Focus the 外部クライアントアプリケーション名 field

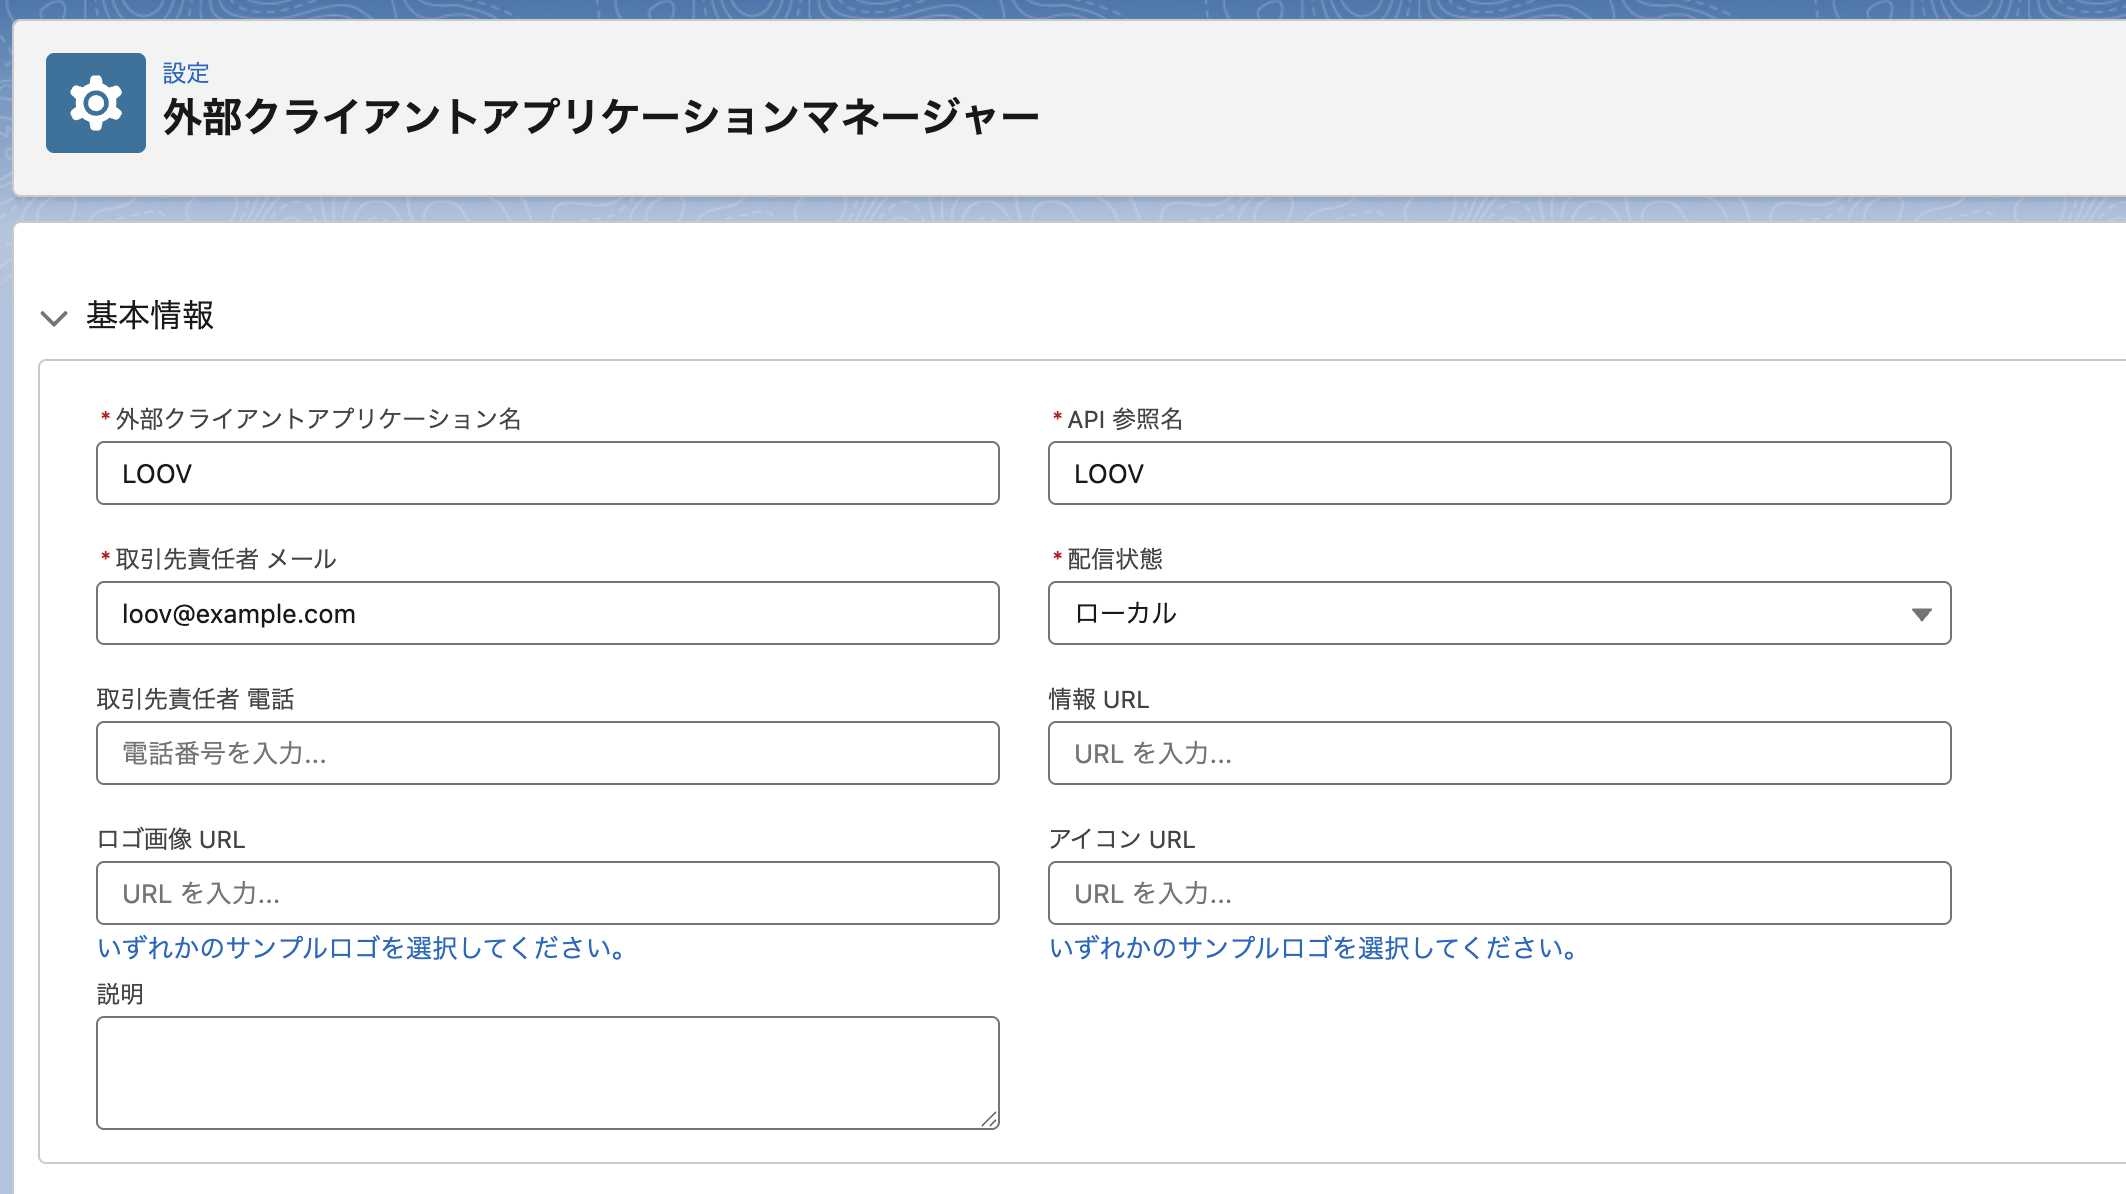click(x=547, y=473)
